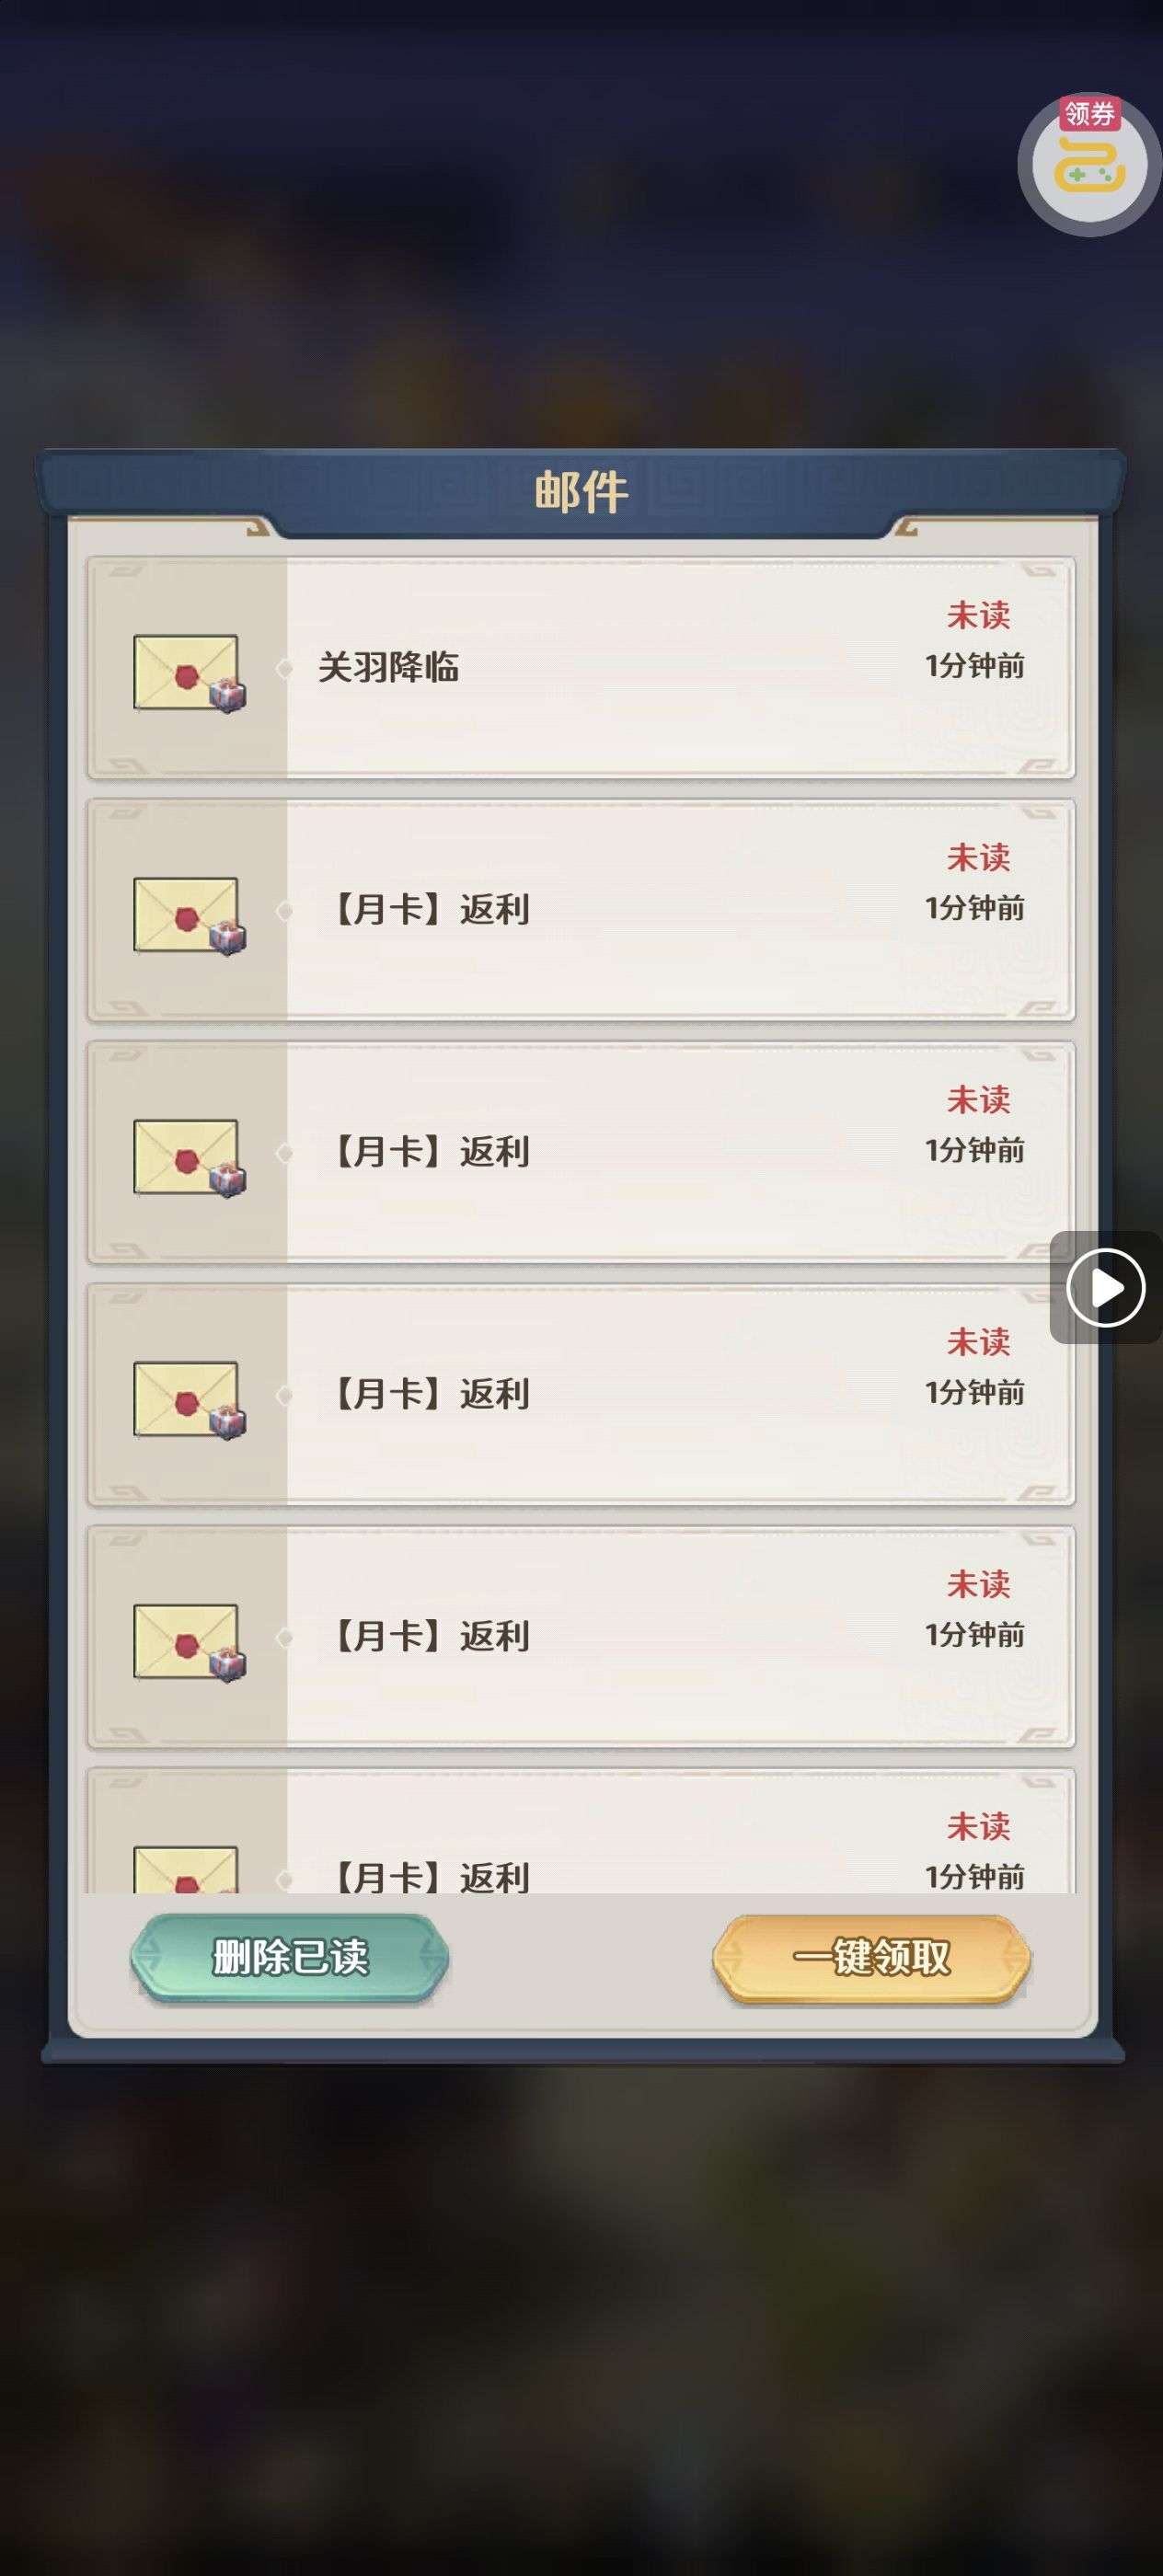1163x2576 pixels.
Task: Tap the envelope icon of the fifth mail
Action: 189,1642
